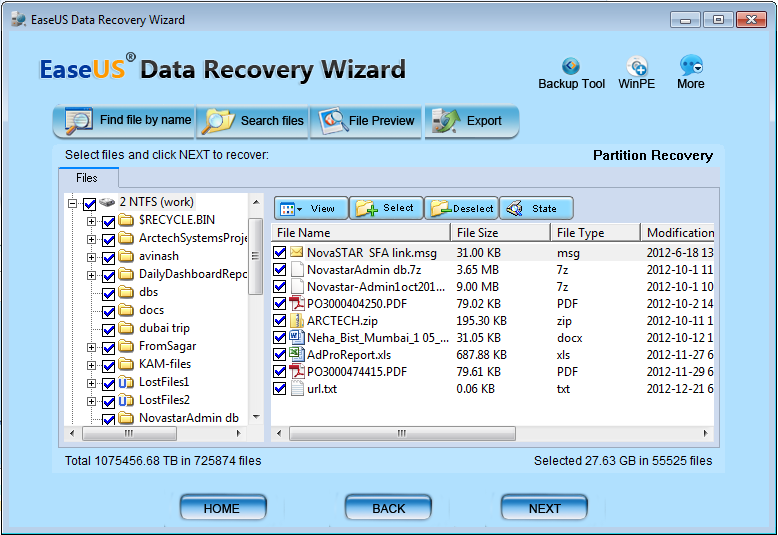Click the Find file by name magnifier icon
This screenshot has height=535, width=778.
tap(78, 121)
